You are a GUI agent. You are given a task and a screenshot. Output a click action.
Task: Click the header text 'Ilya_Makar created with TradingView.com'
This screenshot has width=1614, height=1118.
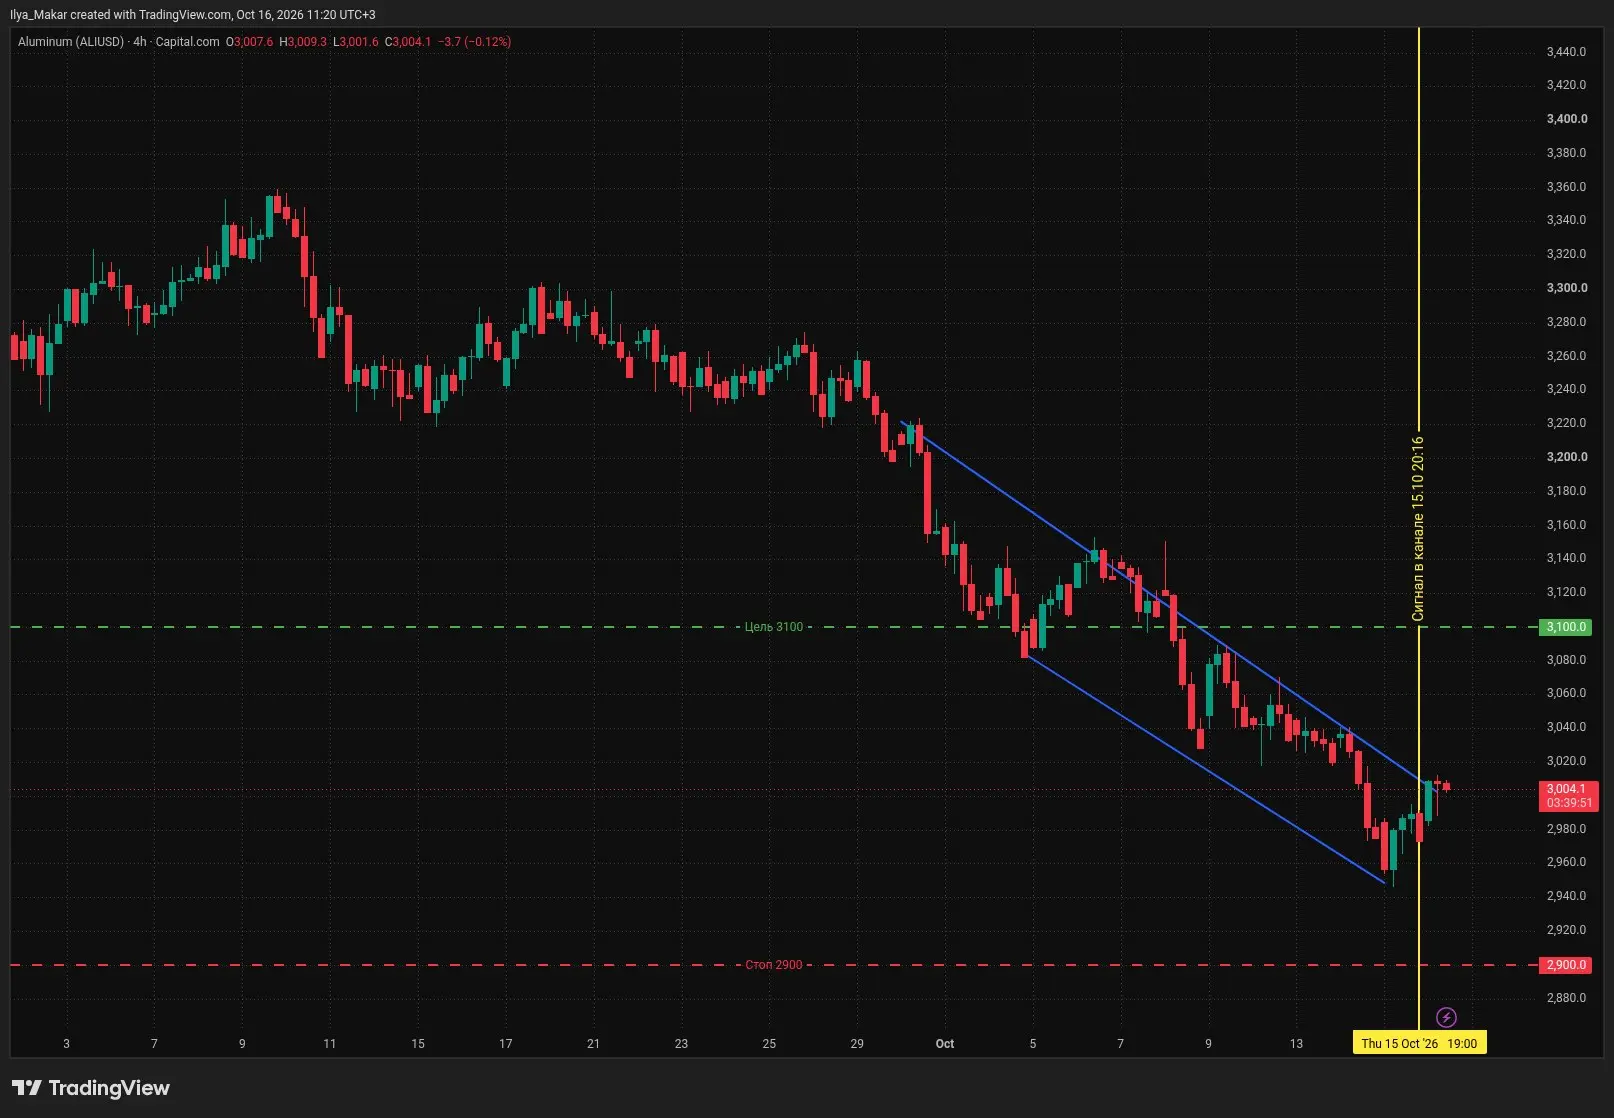pyautogui.click(x=120, y=15)
